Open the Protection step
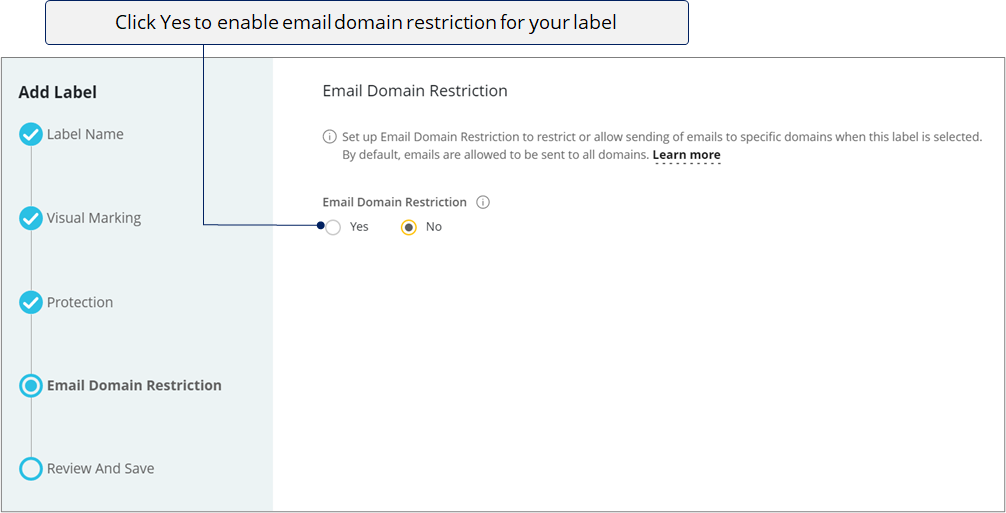 tap(80, 302)
